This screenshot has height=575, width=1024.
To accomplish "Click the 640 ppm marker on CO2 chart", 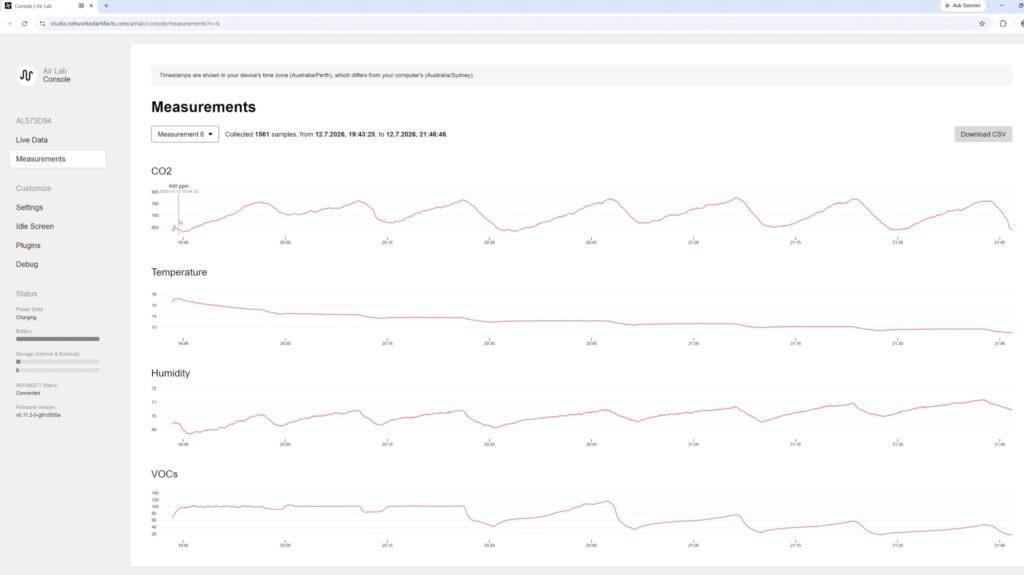I will pyautogui.click(x=178, y=186).
